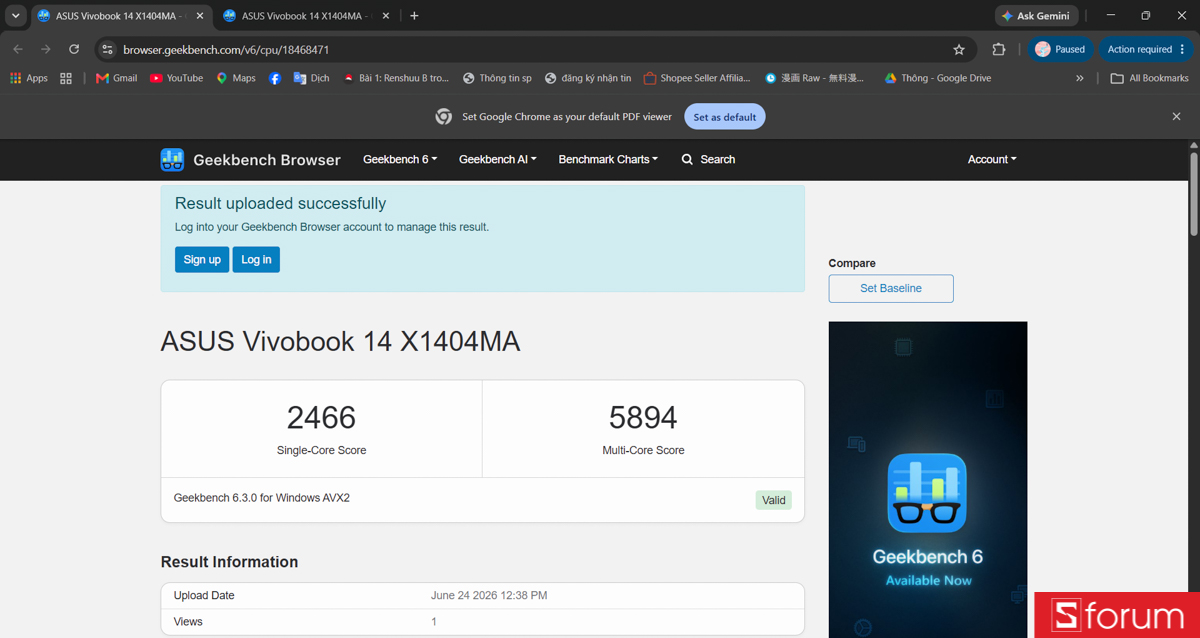
Task: Click the tab groups grid icon
Action: (x=66, y=78)
